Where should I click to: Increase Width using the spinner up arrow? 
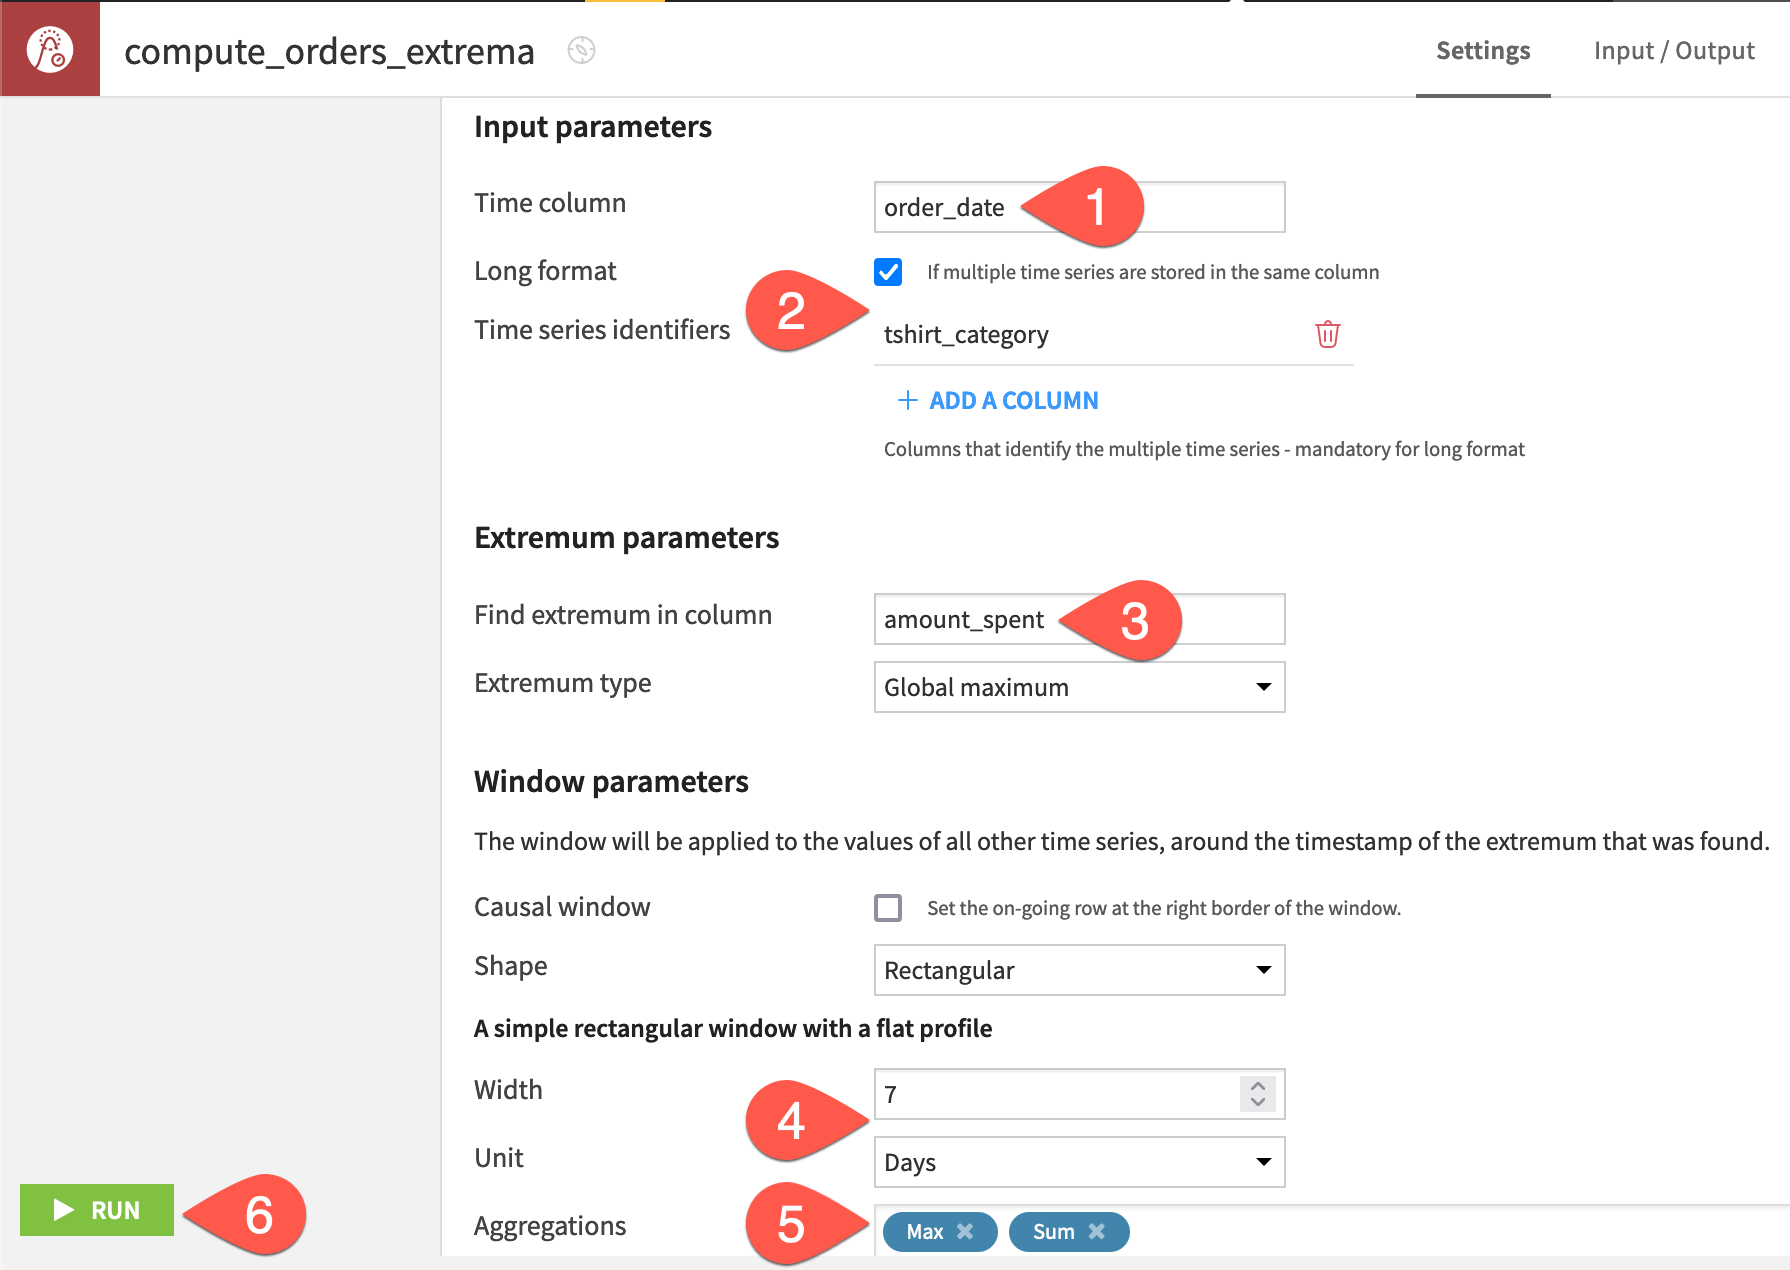tap(1256, 1086)
